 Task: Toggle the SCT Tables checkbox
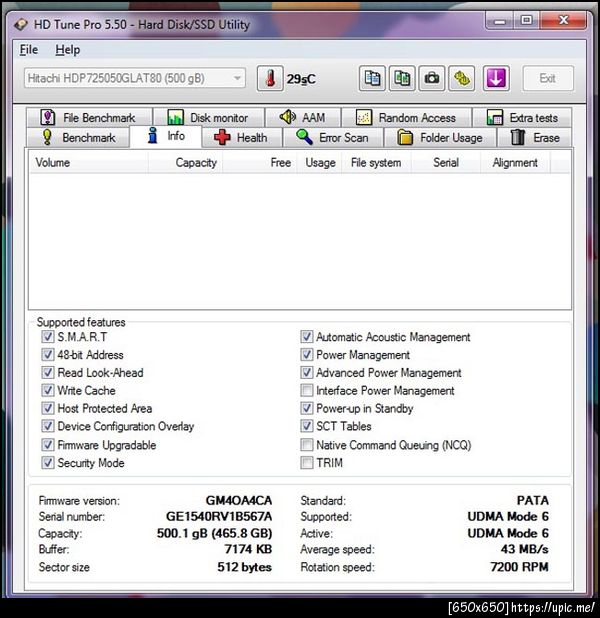click(x=307, y=426)
